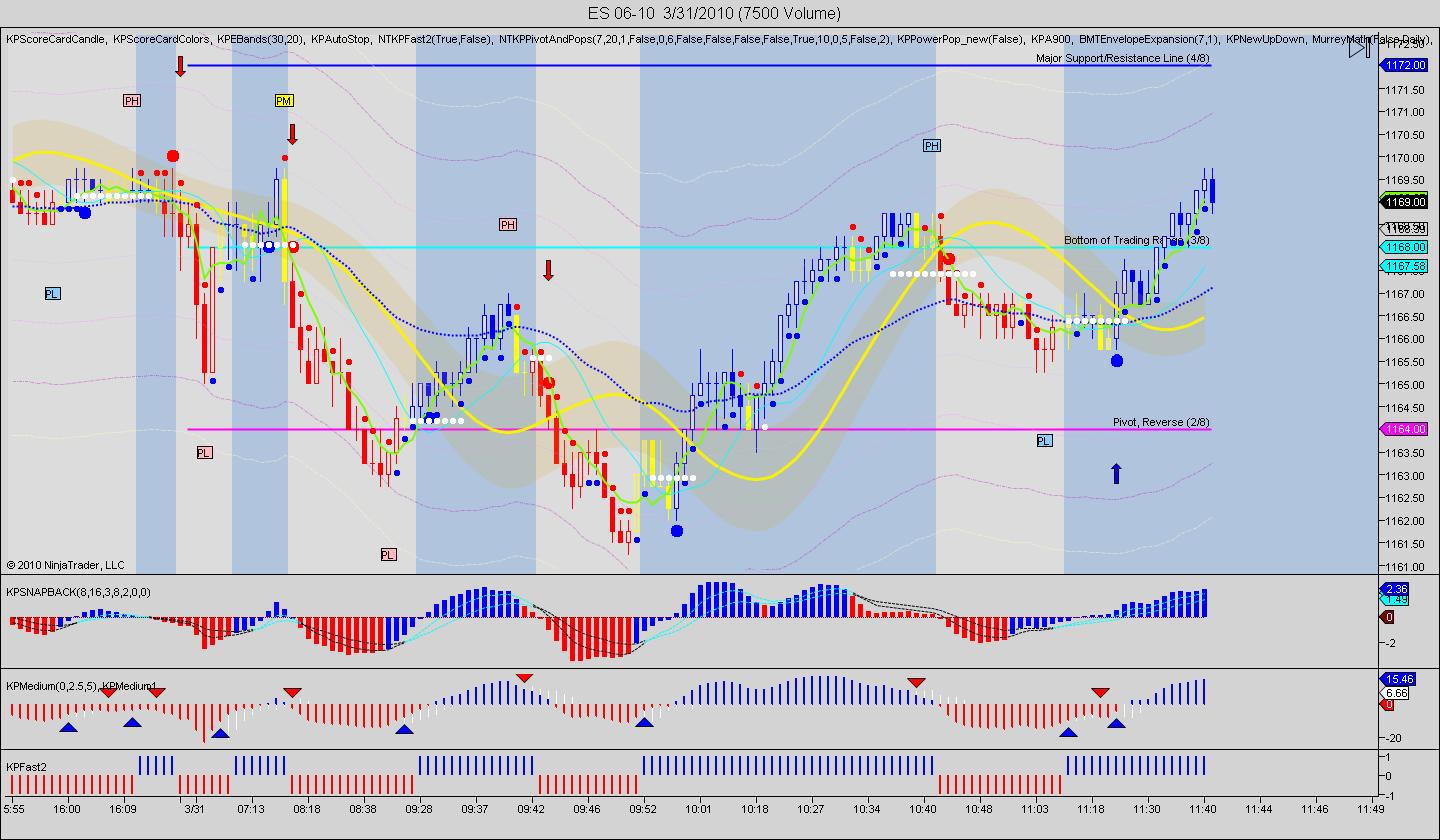
Task: Select the 07:13 time axis label
Action: click(250, 809)
